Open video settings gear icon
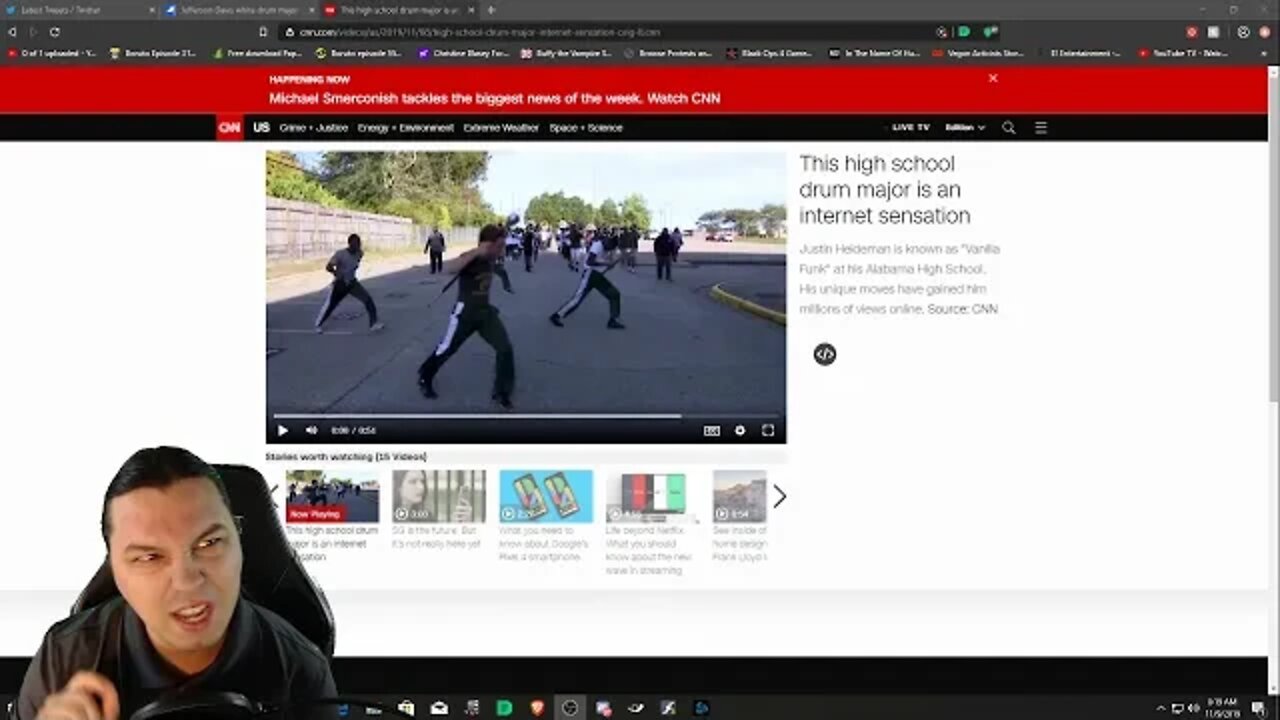1280x720 pixels. pos(740,430)
